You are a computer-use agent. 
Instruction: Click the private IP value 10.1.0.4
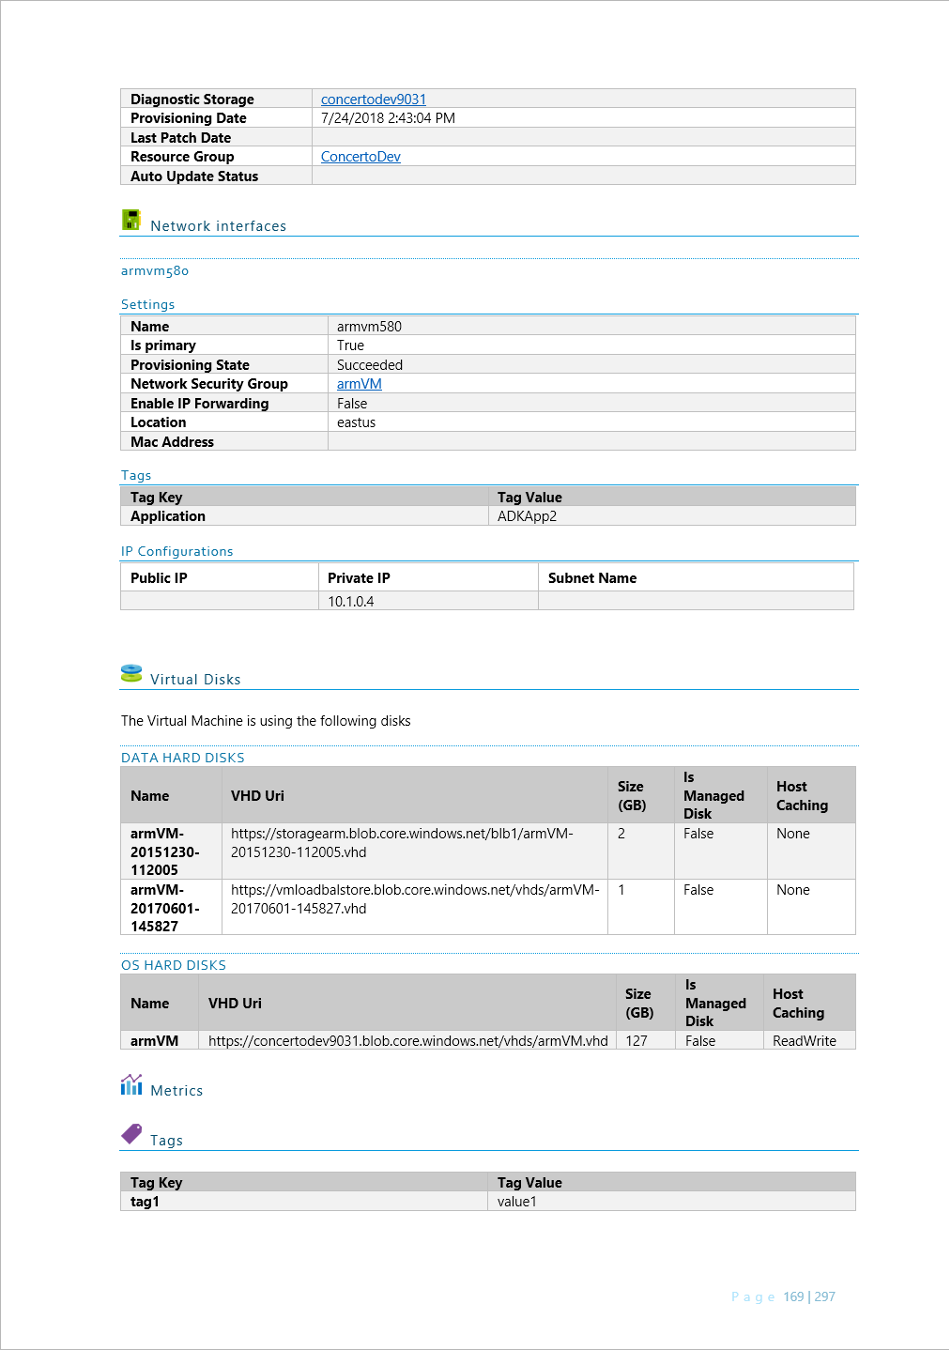tap(351, 601)
